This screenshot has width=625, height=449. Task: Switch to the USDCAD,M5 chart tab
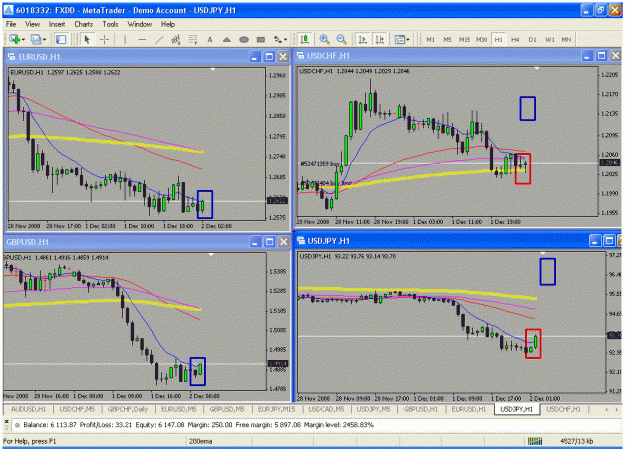tap(326, 409)
